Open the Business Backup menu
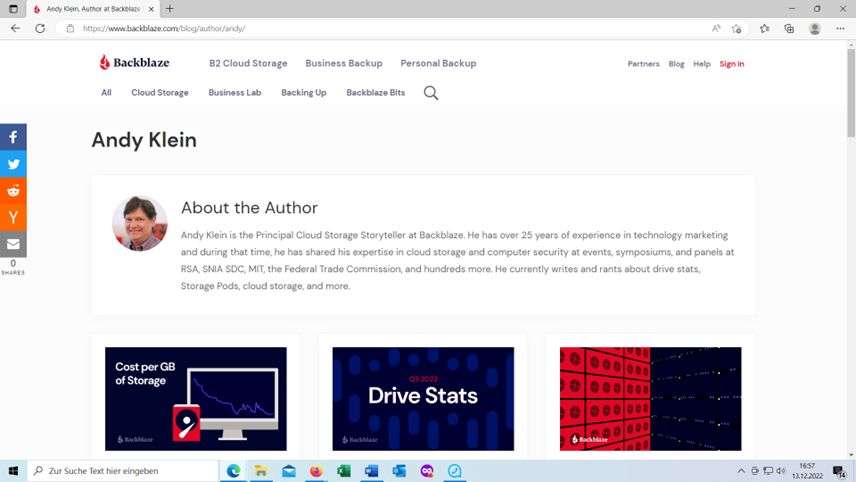 click(x=344, y=63)
